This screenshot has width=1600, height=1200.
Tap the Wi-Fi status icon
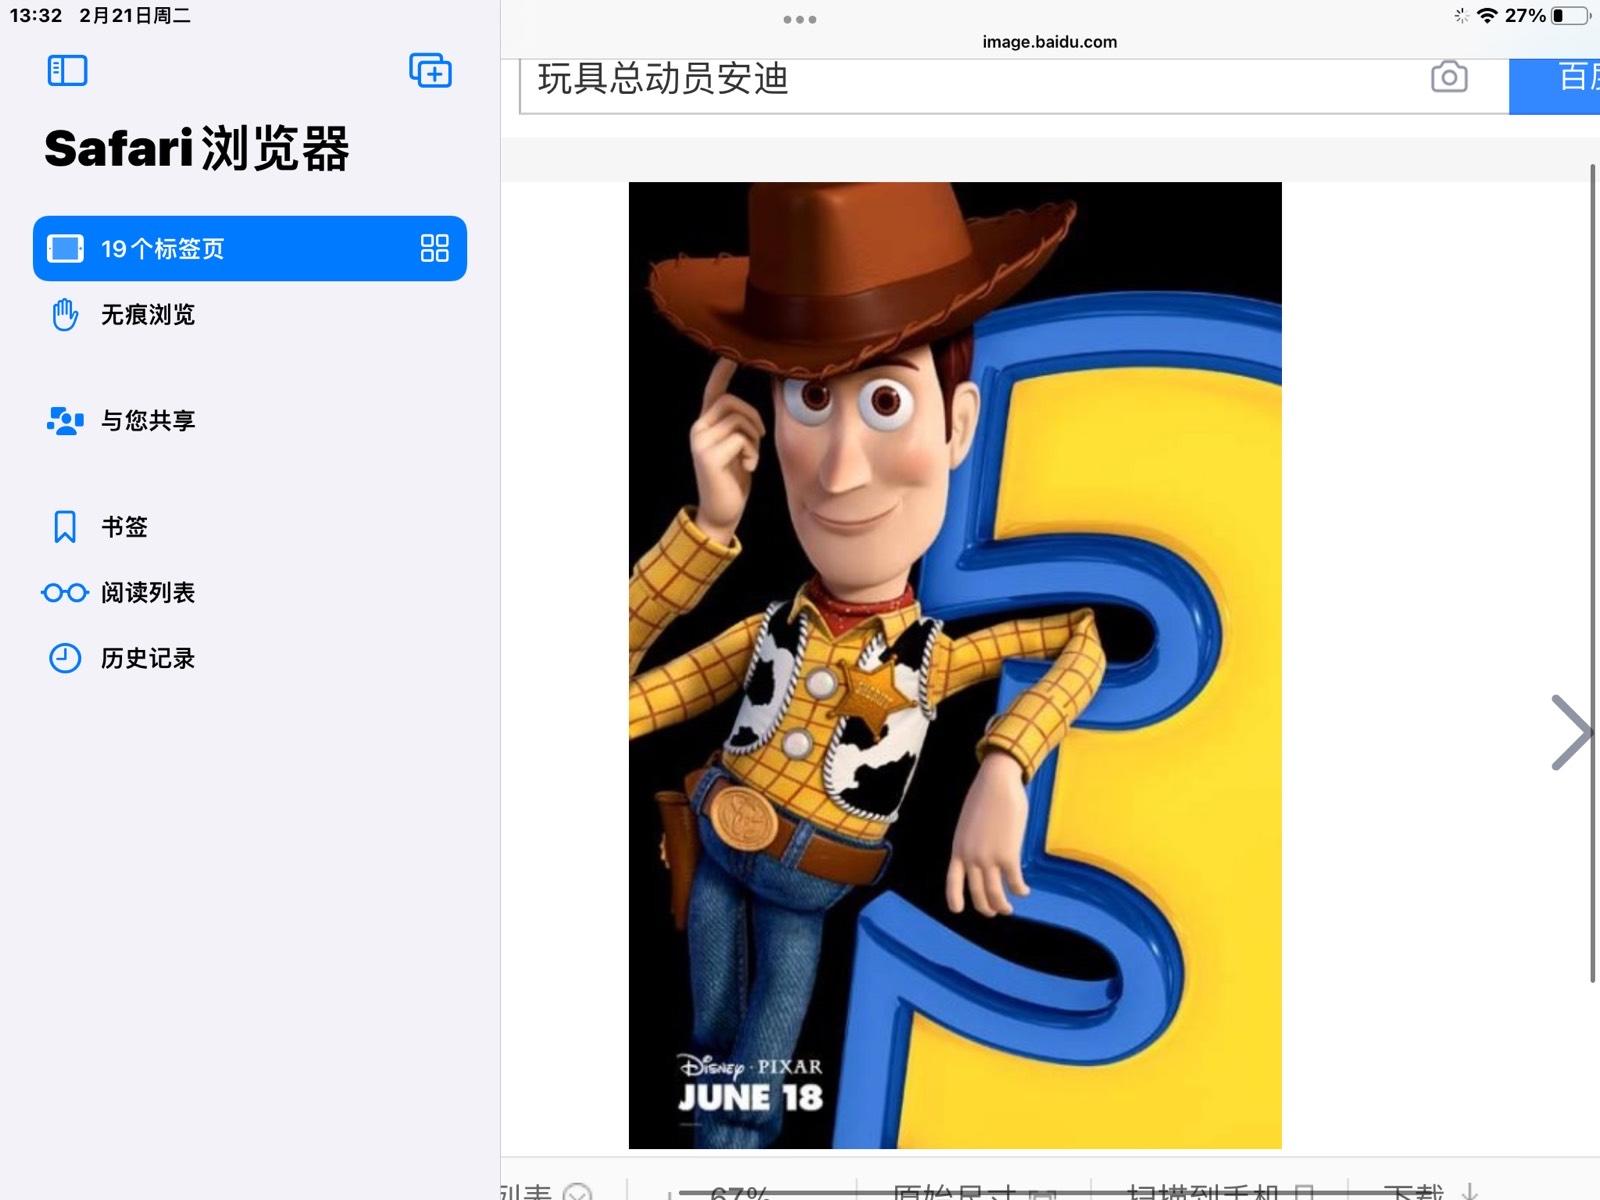pos(1487,15)
